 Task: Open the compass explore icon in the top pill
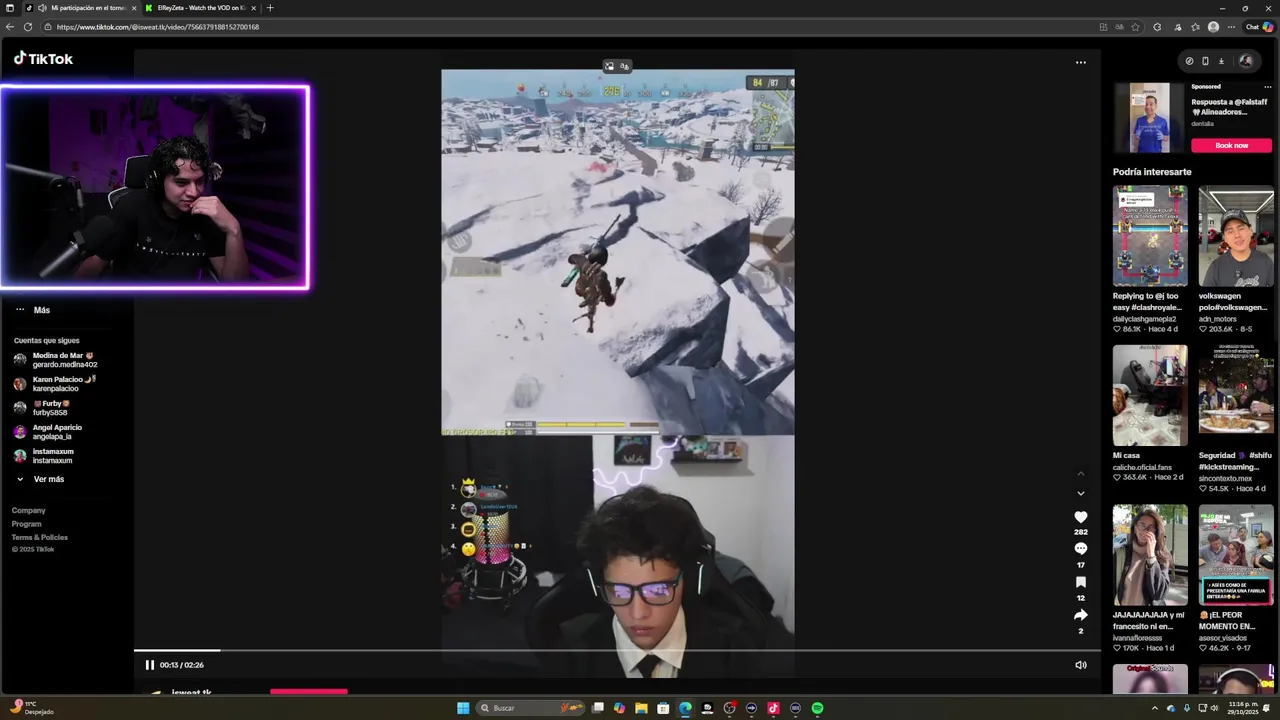pyautogui.click(x=1189, y=61)
